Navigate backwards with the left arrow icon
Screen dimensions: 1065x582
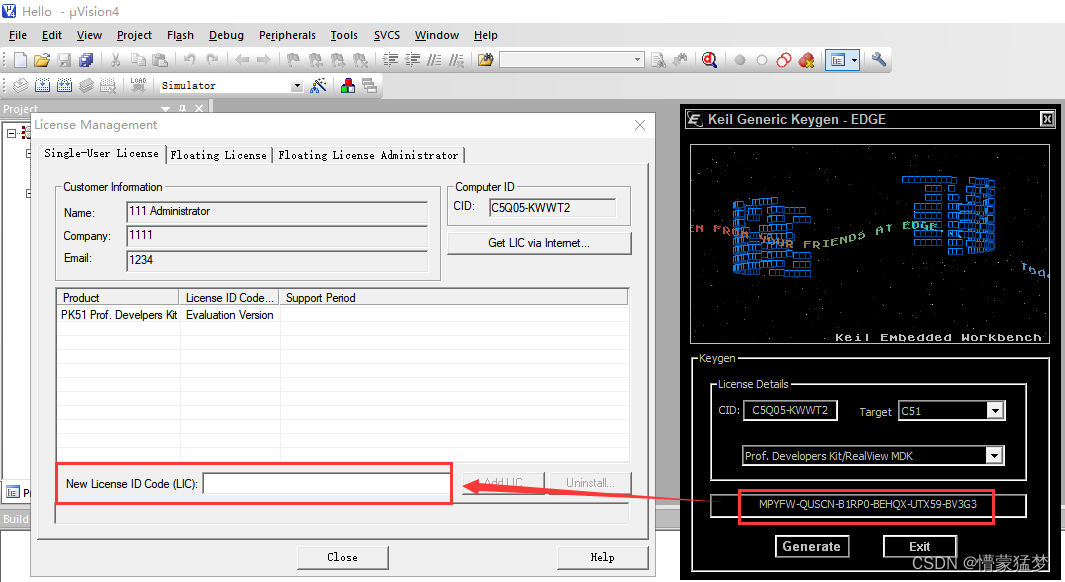[x=242, y=60]
